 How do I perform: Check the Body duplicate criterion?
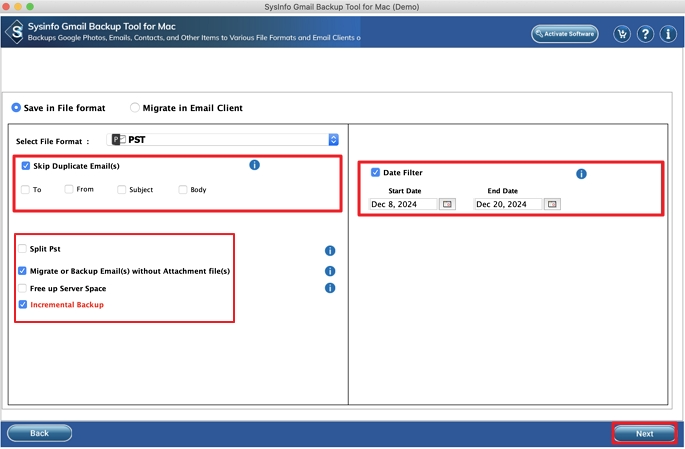click(183, 190)
